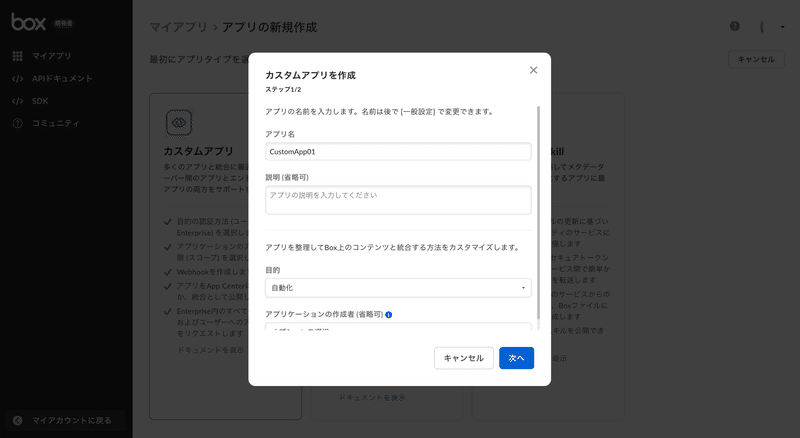
Task: Click the SDK code icon
Action: click(17, 101)
